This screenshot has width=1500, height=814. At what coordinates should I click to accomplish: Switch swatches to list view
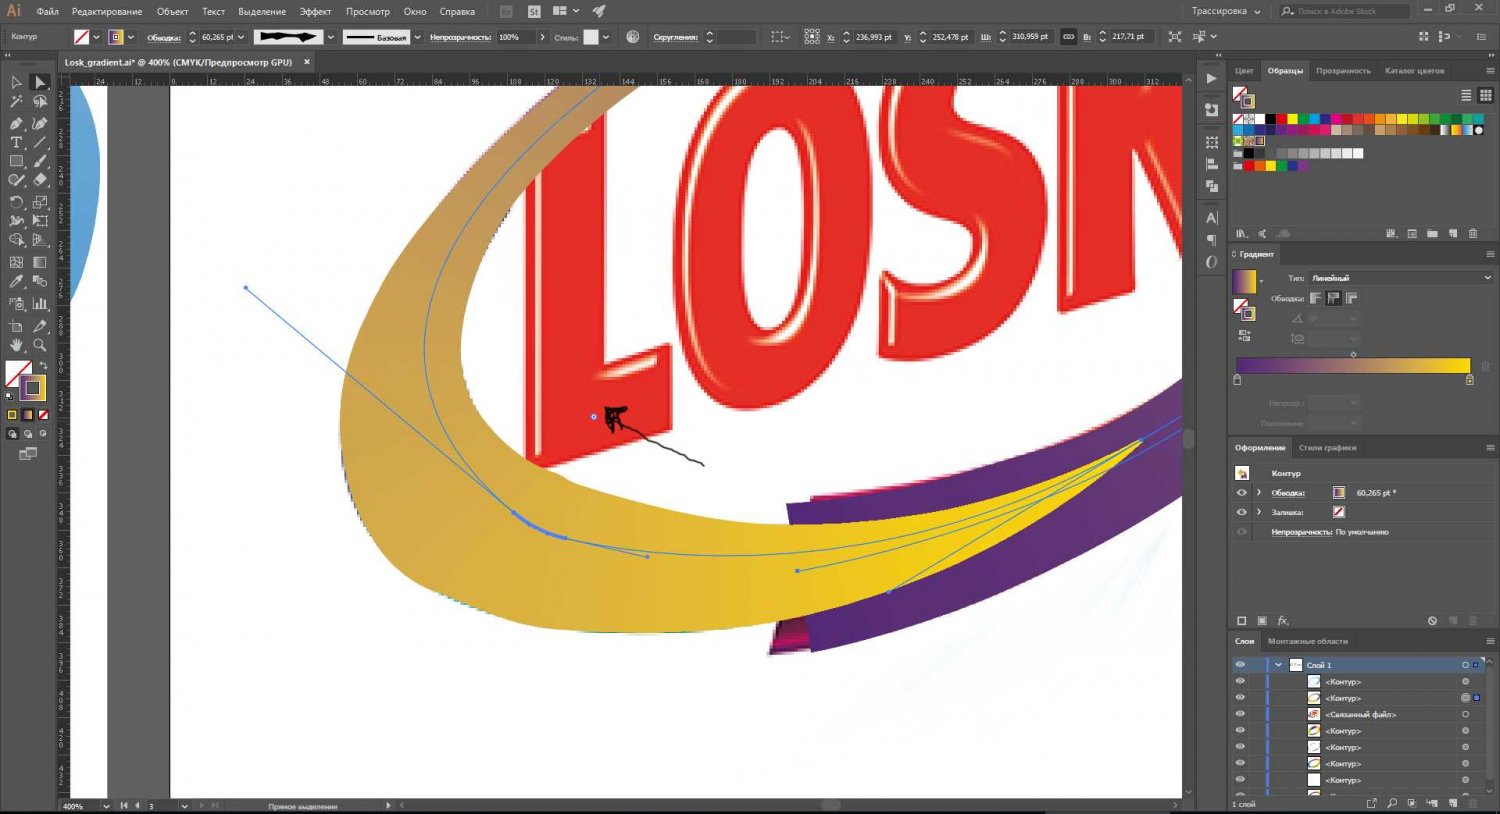[1466, 95]
